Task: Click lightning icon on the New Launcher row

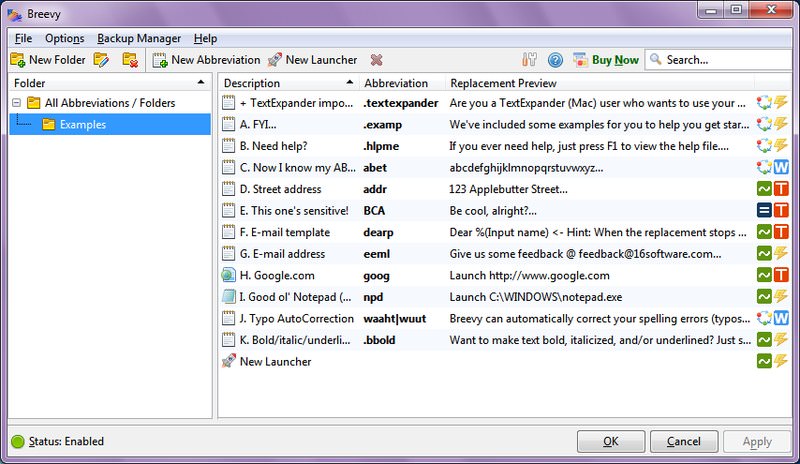Action: tap(781, 361)
